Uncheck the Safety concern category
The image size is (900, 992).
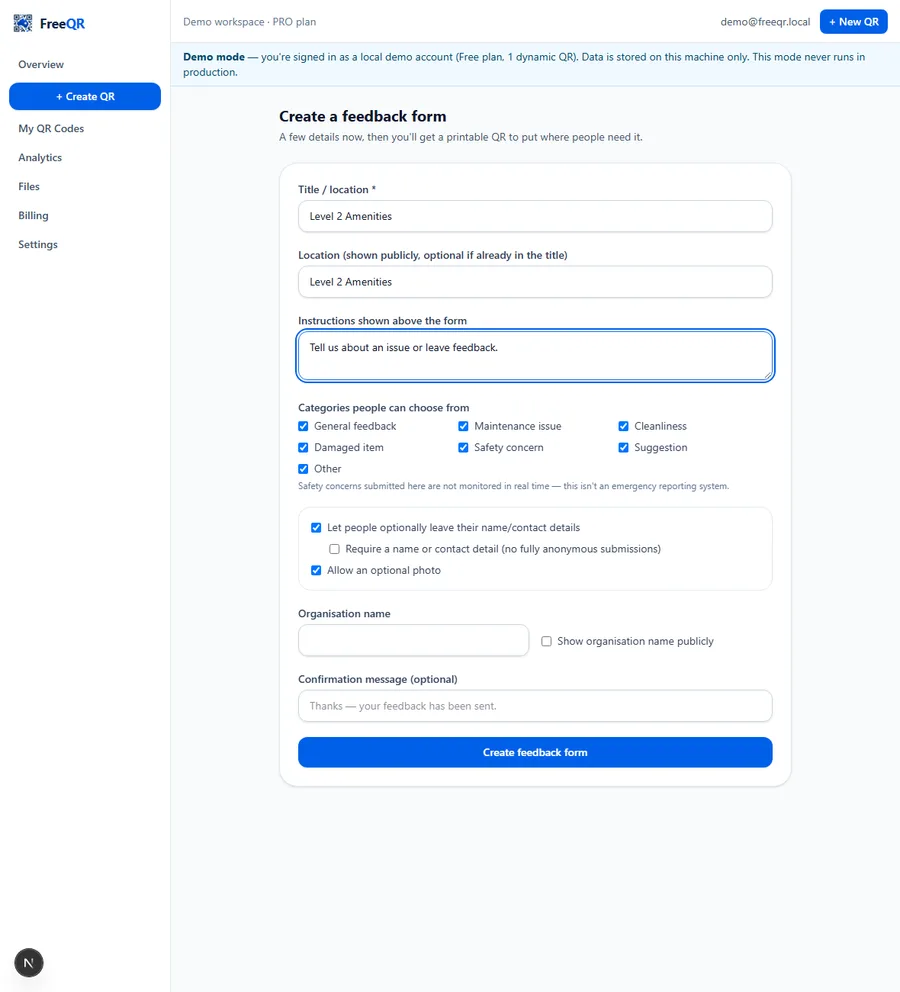pos(464,448)
